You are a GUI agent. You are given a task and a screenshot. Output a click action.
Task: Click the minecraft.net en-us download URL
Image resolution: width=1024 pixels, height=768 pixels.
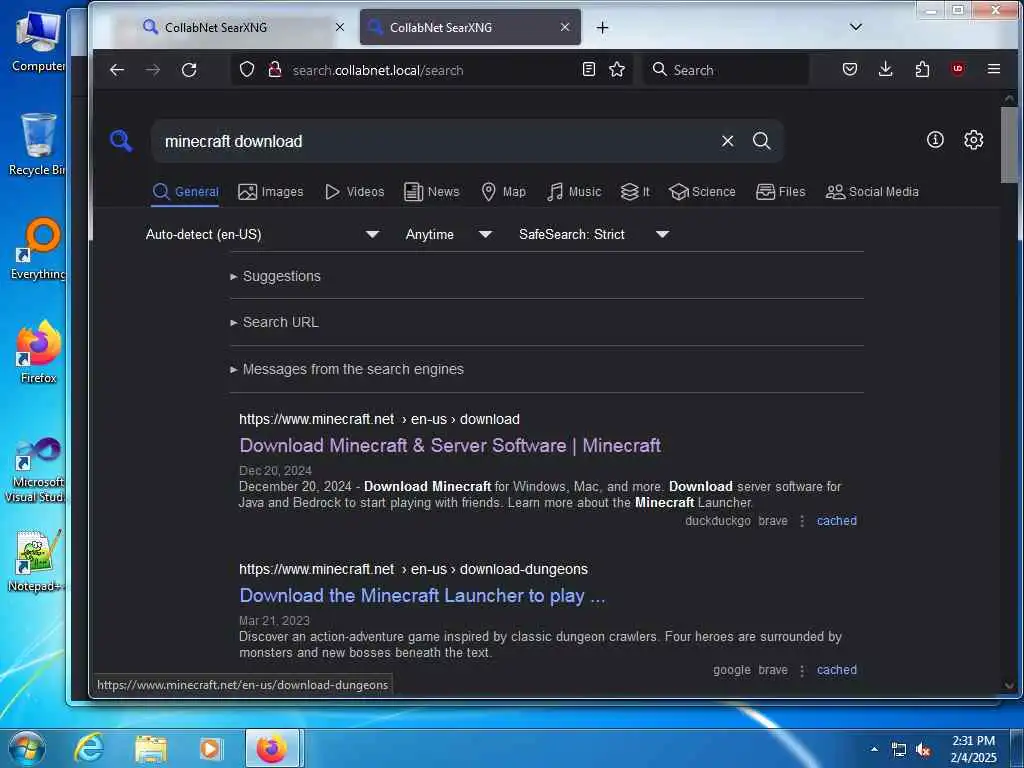point(379,419)
